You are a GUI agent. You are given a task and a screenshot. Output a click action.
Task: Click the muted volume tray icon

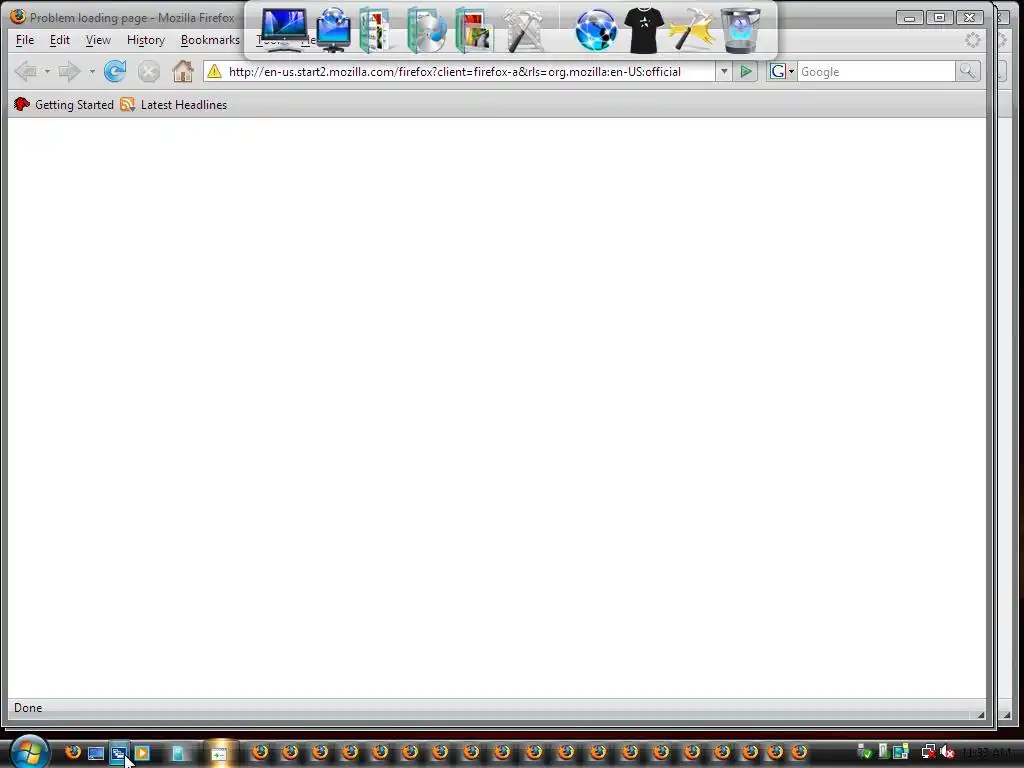click(x=948, y=752)
